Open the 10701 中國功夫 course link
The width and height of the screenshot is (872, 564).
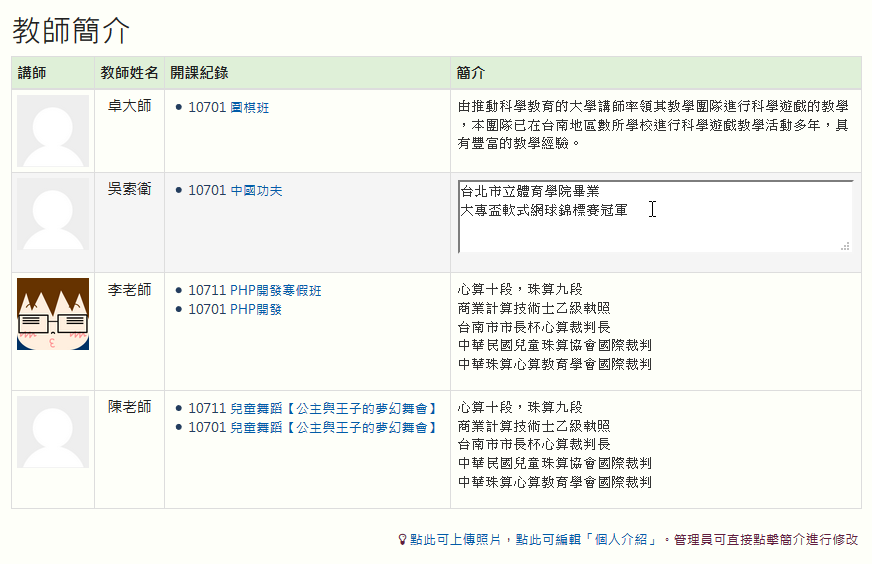(x=235, y=190)
